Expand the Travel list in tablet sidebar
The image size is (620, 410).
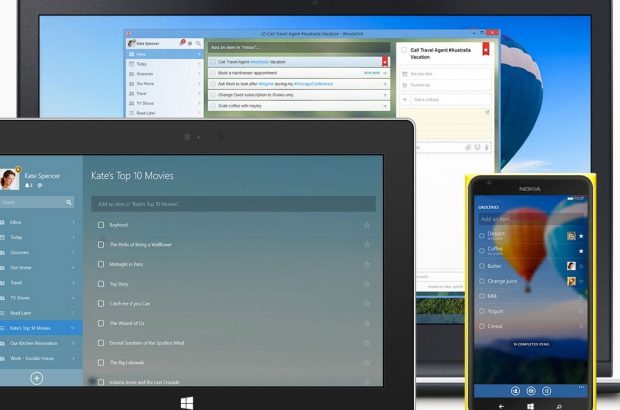tap(73, 283)
